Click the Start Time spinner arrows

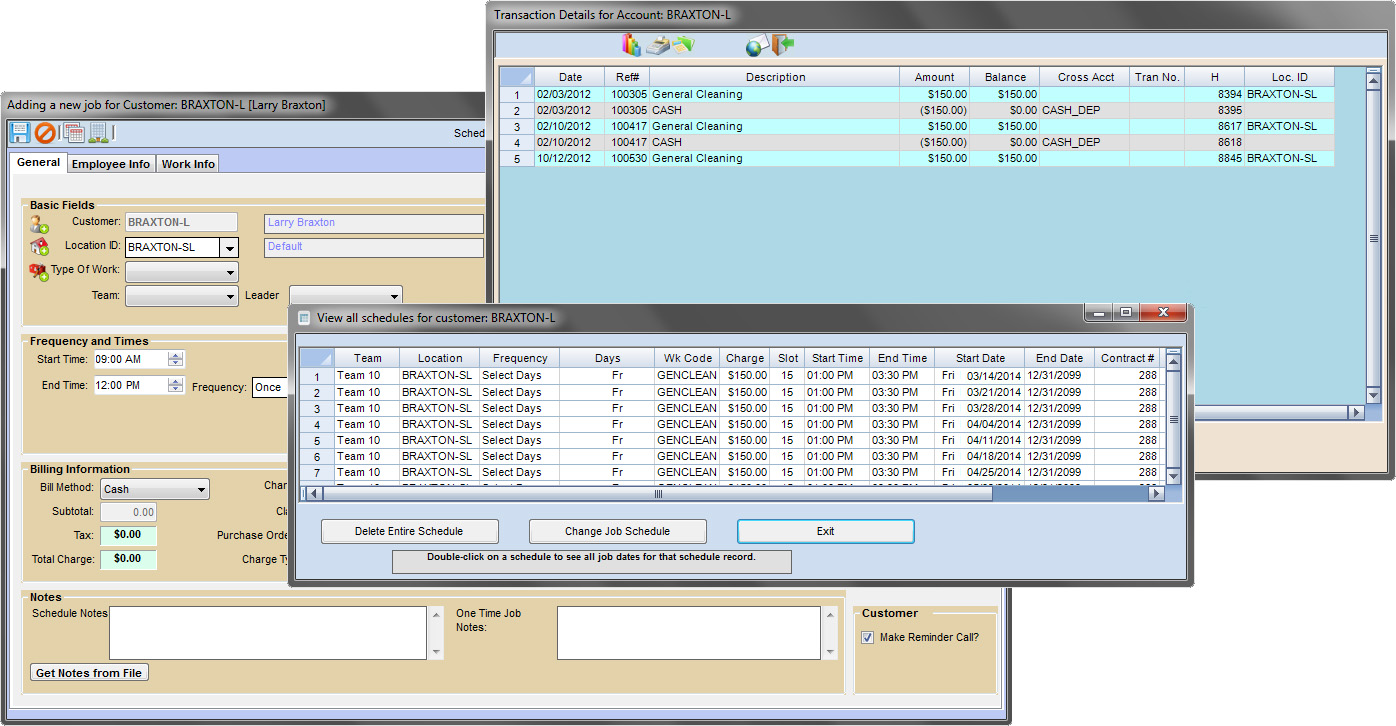(x=176, y=359)
